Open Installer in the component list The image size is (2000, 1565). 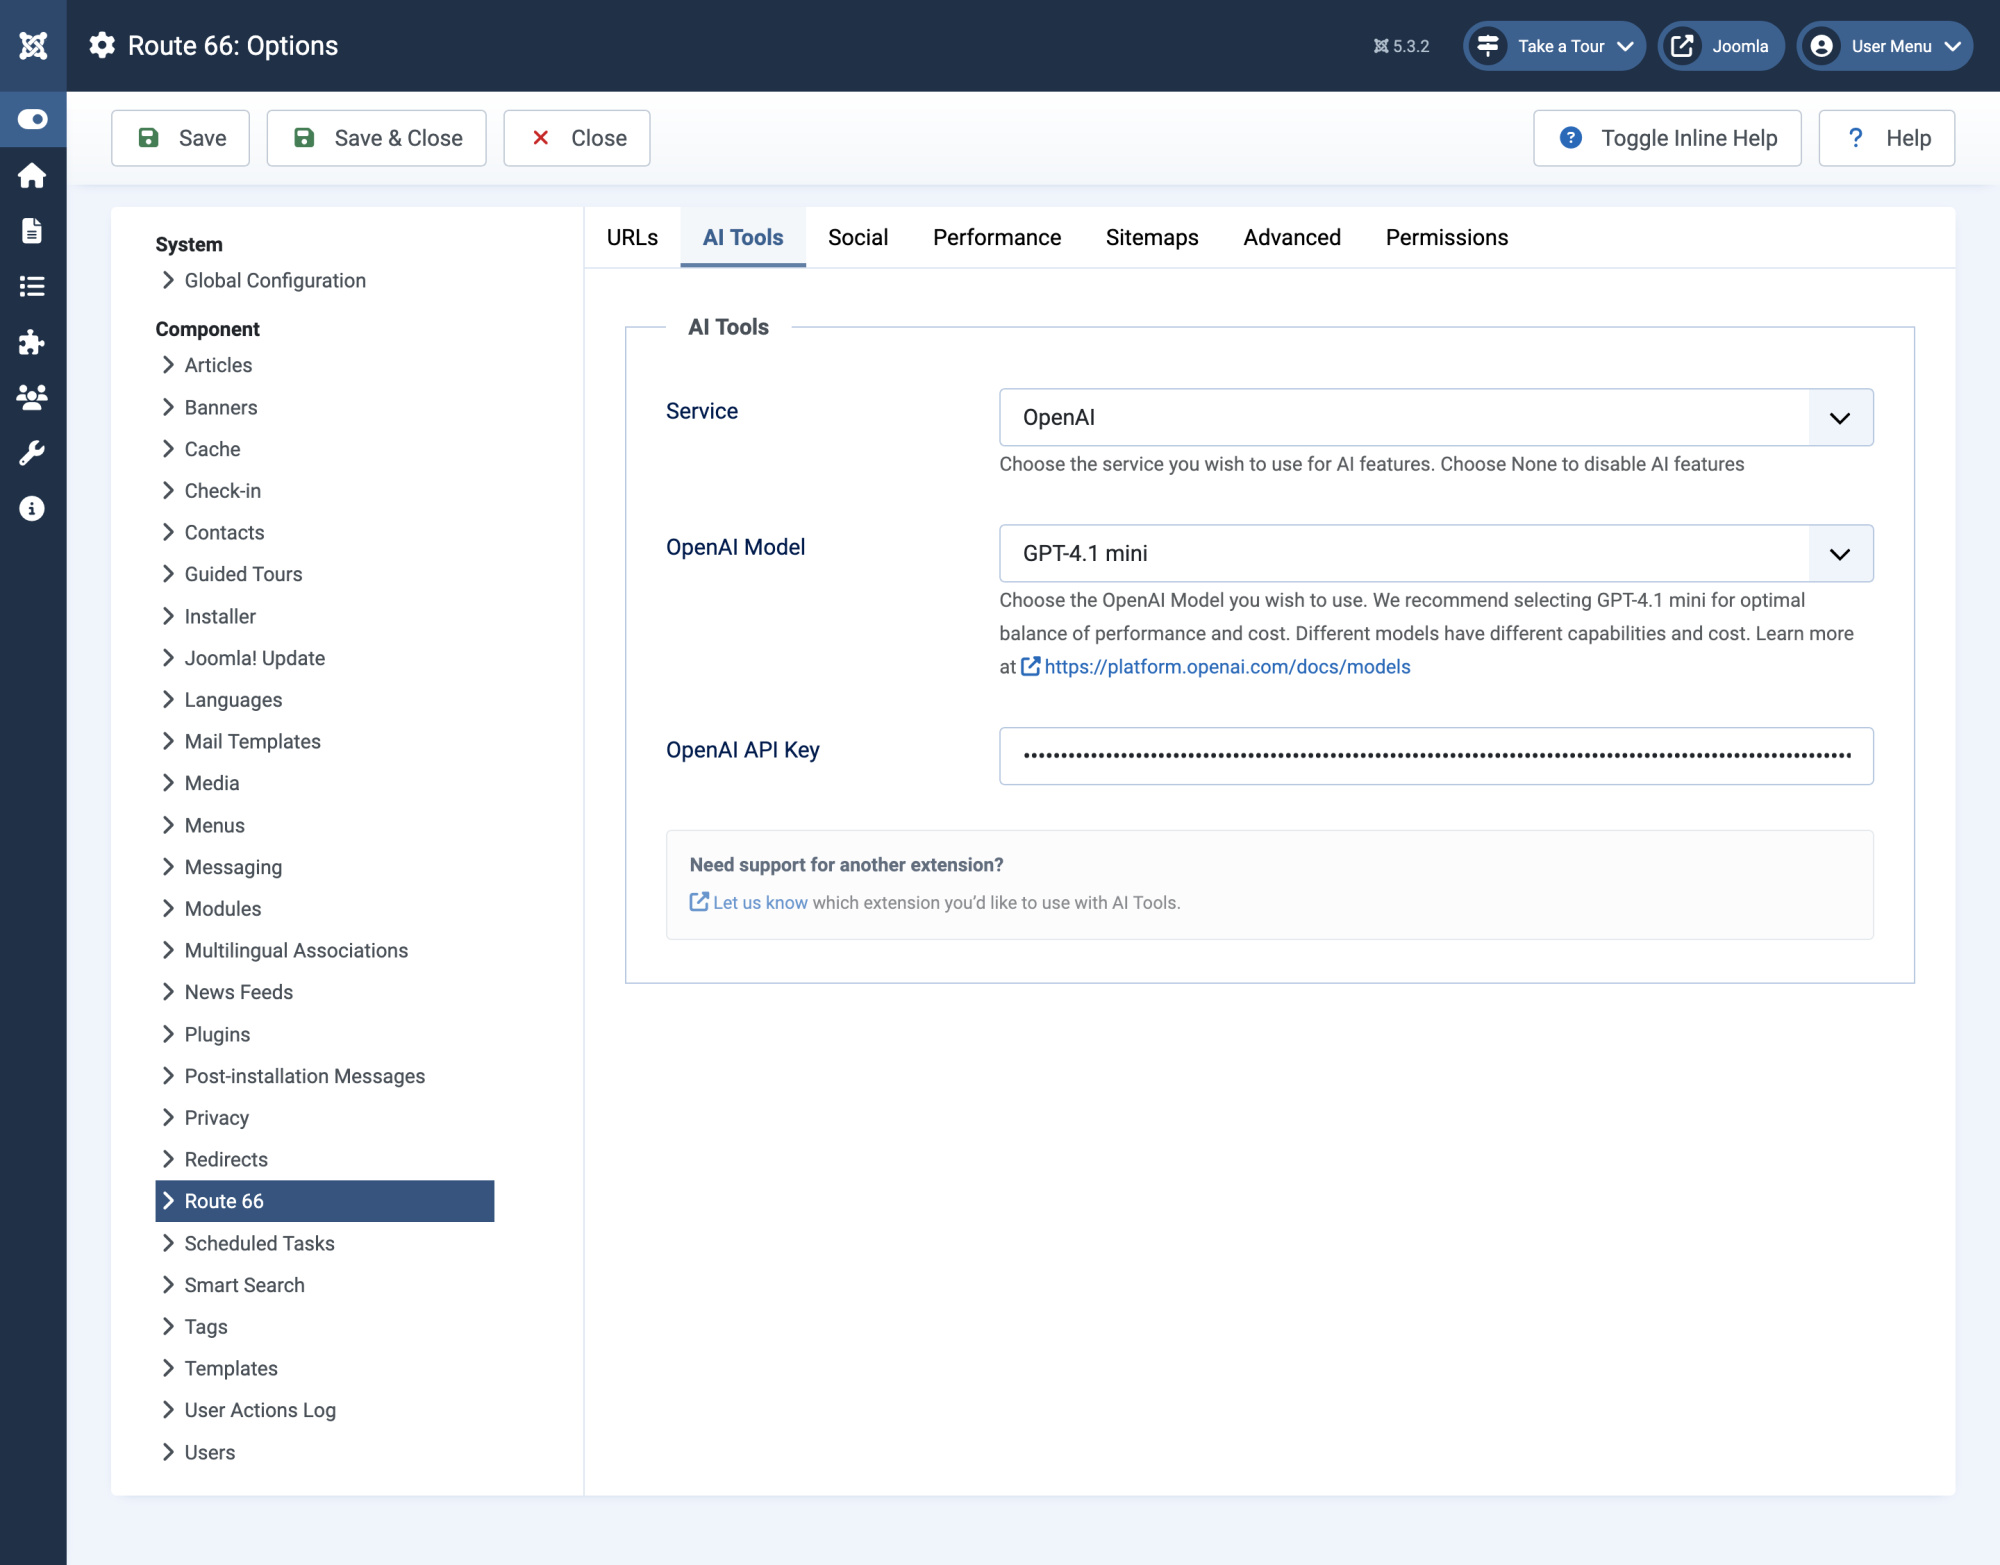click(x=220, y=616)
